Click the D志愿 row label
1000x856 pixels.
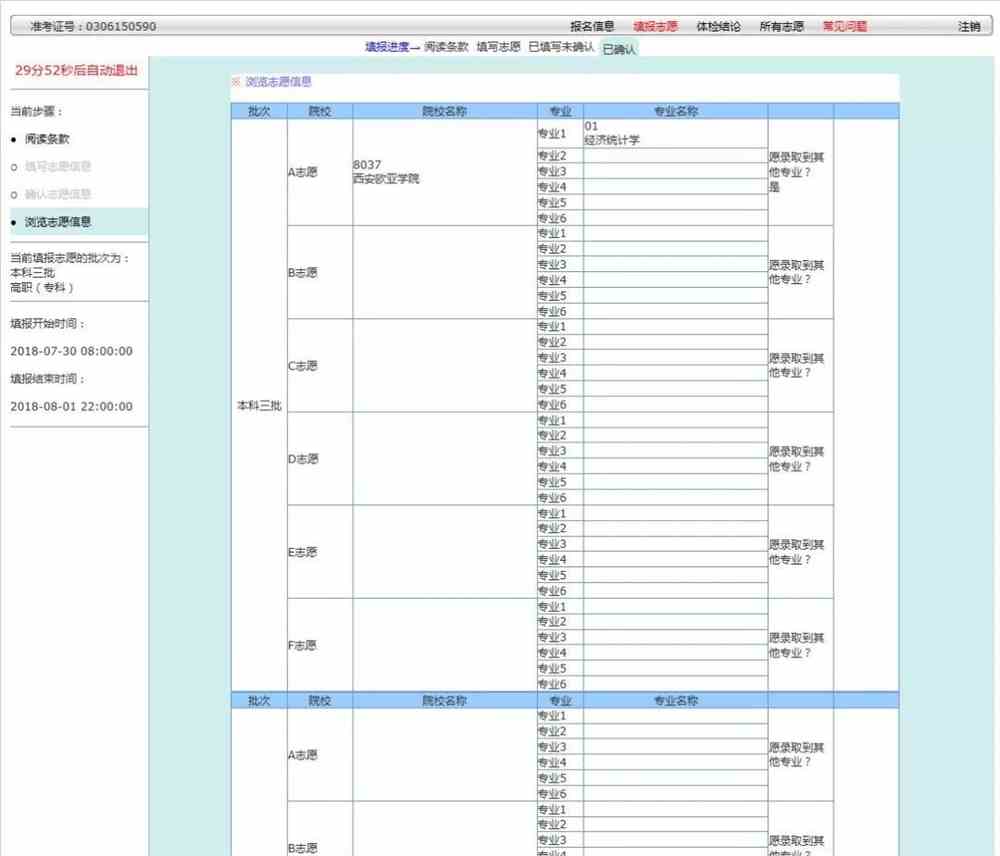302,459
